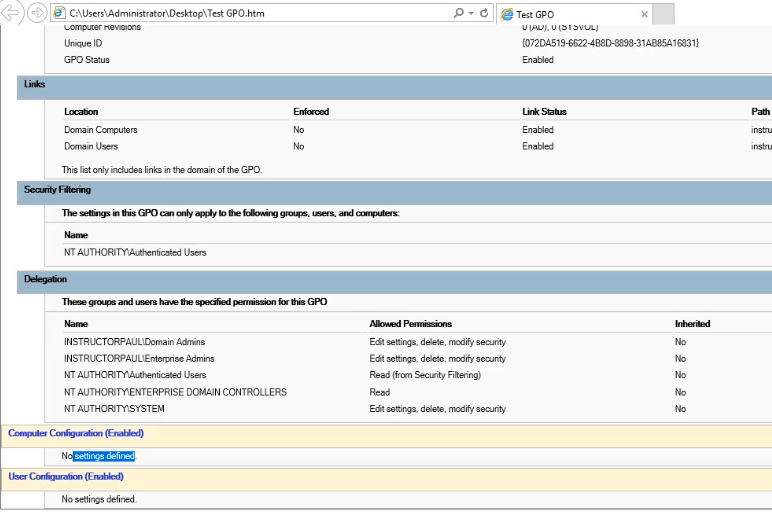772x513 pixels.
Task: Open a new blank tab
Action: click(x=663, y=14)
